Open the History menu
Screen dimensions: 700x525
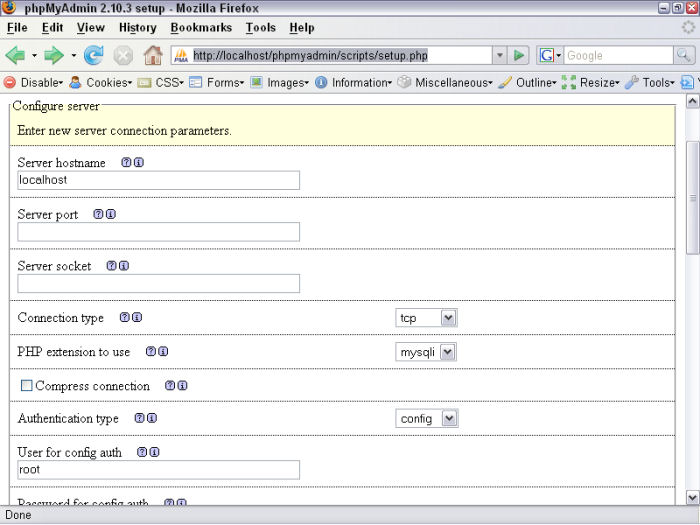coord(138,28)
